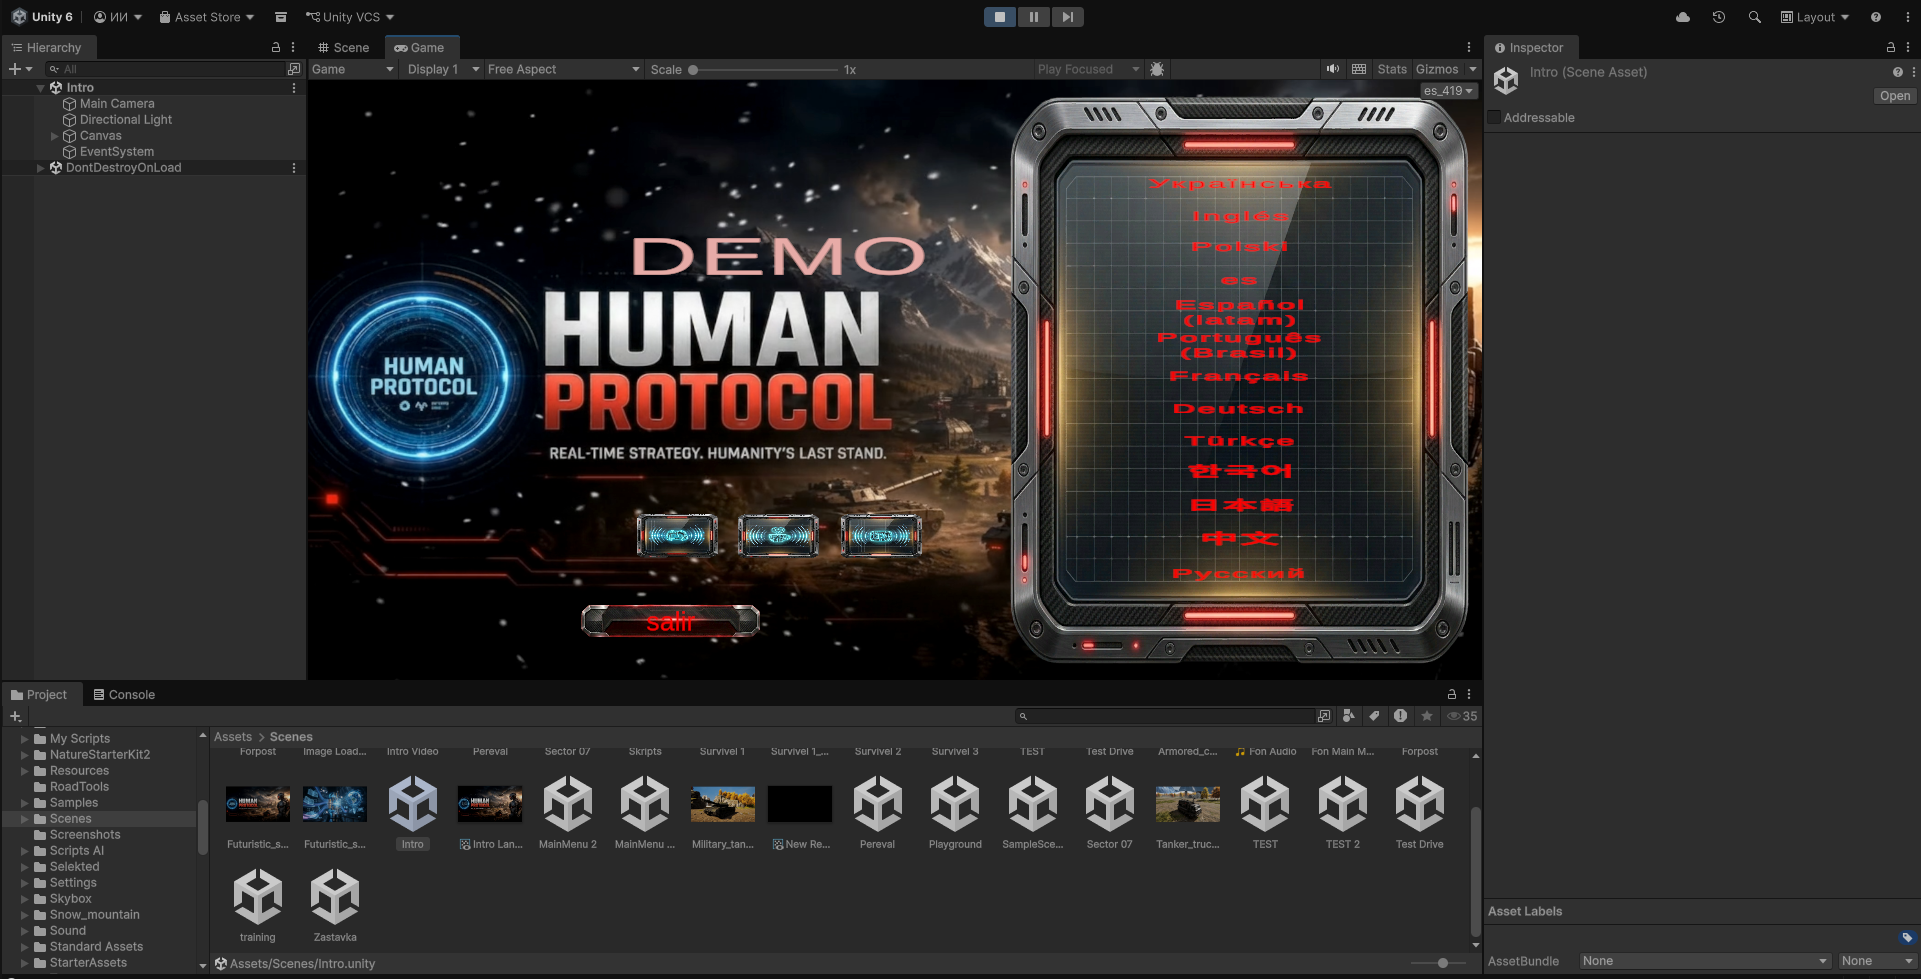Open the Inspector panel's kebab menu
1921x979 pixels.
coord(1910,47)
